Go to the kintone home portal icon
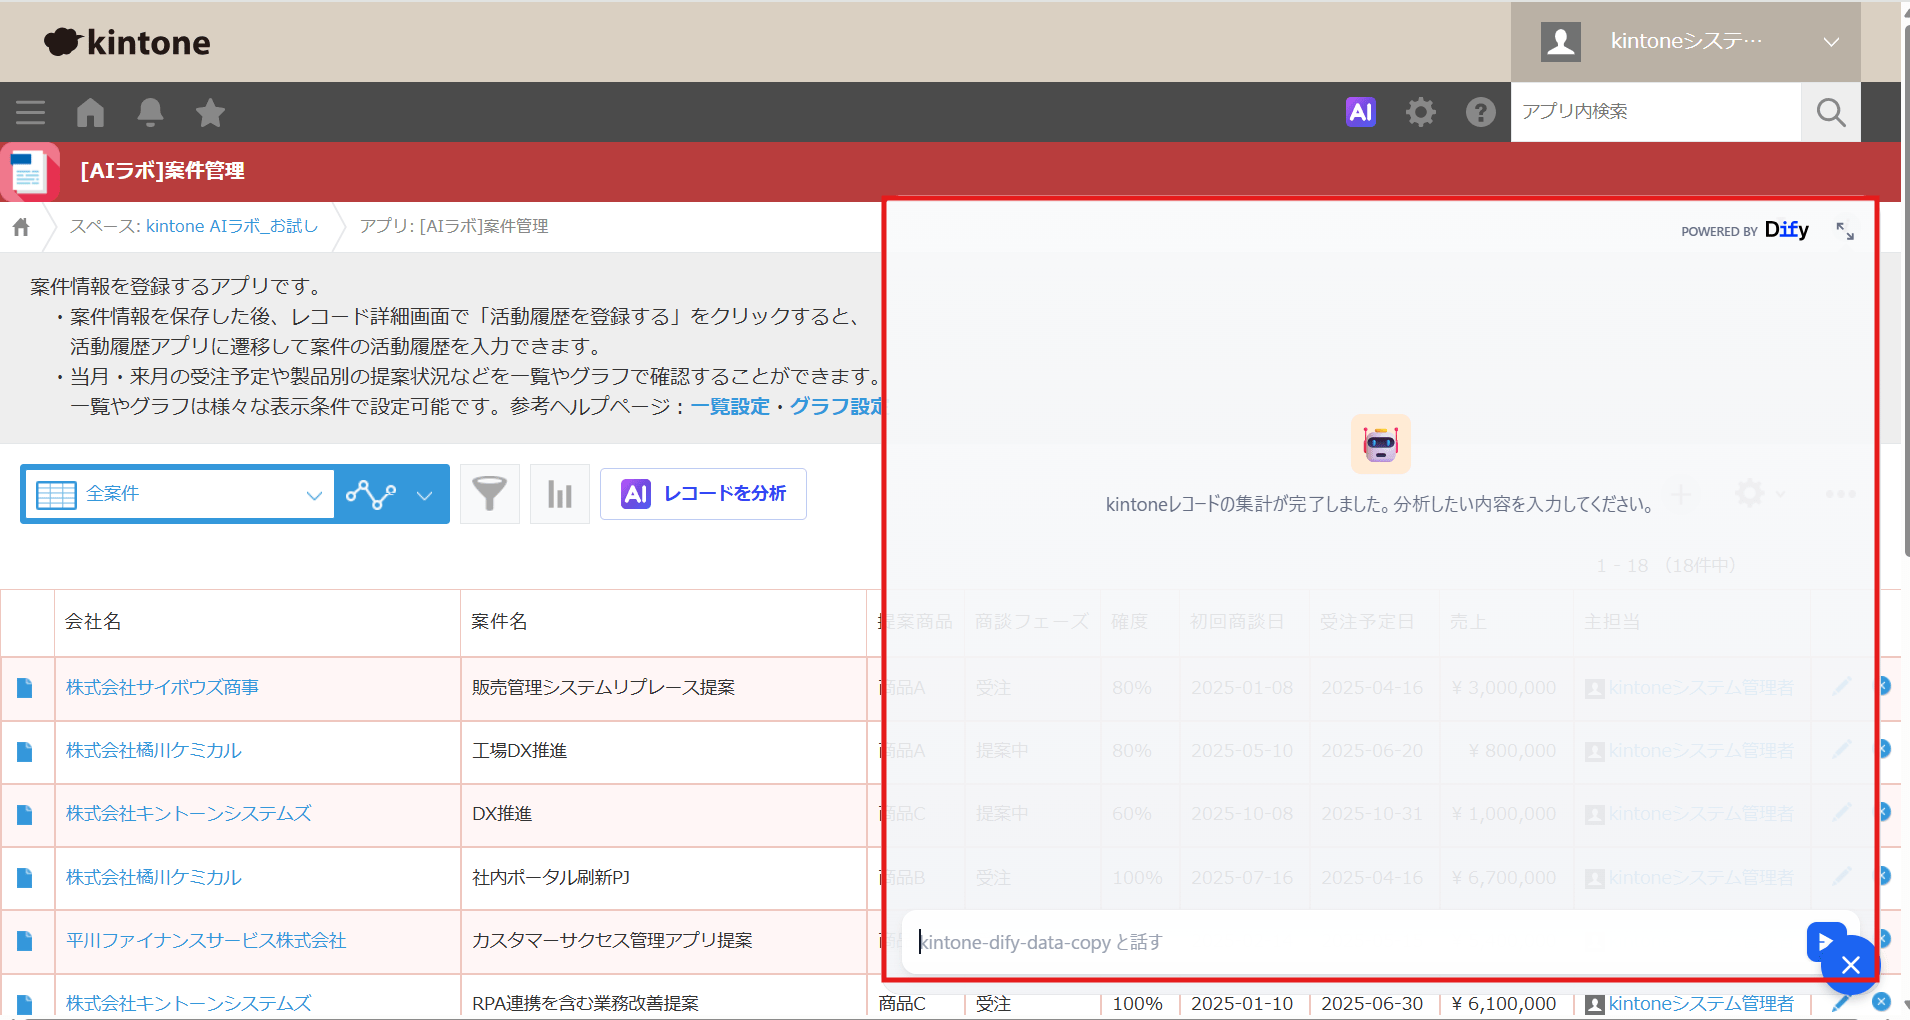1910x1020 pixels. click(x=90, y=112)
